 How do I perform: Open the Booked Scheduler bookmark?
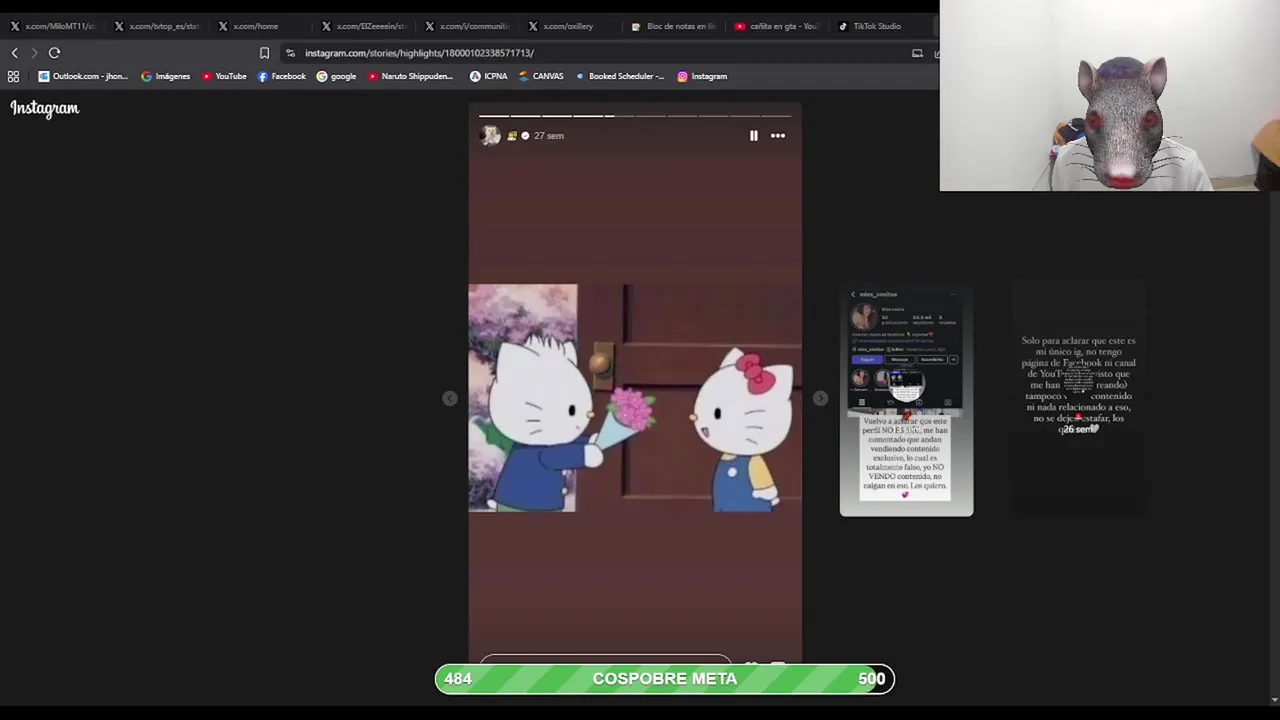[619, 76]
